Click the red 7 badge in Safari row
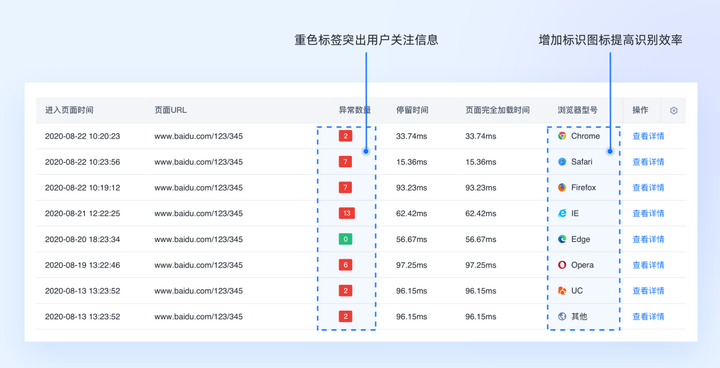Screen dimensions: 720x368 coord(345,162)
